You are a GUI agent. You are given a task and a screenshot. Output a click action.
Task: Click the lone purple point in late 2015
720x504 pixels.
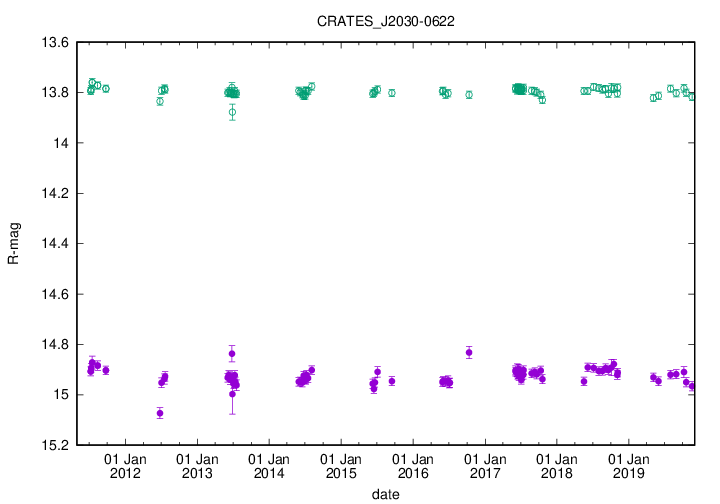click(x=392, y=381)
